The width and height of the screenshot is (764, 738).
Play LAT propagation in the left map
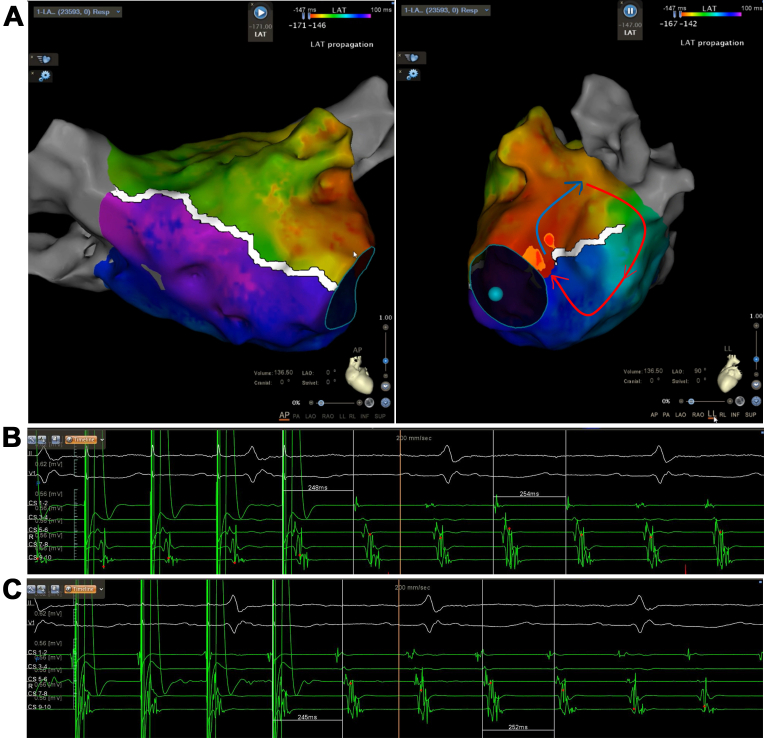click(x=260, y=13)
